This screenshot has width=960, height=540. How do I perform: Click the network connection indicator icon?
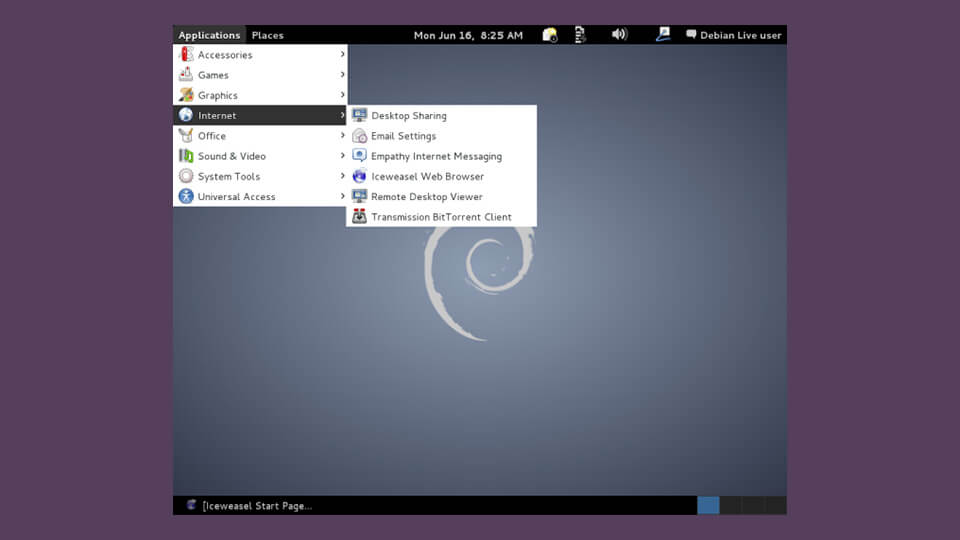coord(662,34)
